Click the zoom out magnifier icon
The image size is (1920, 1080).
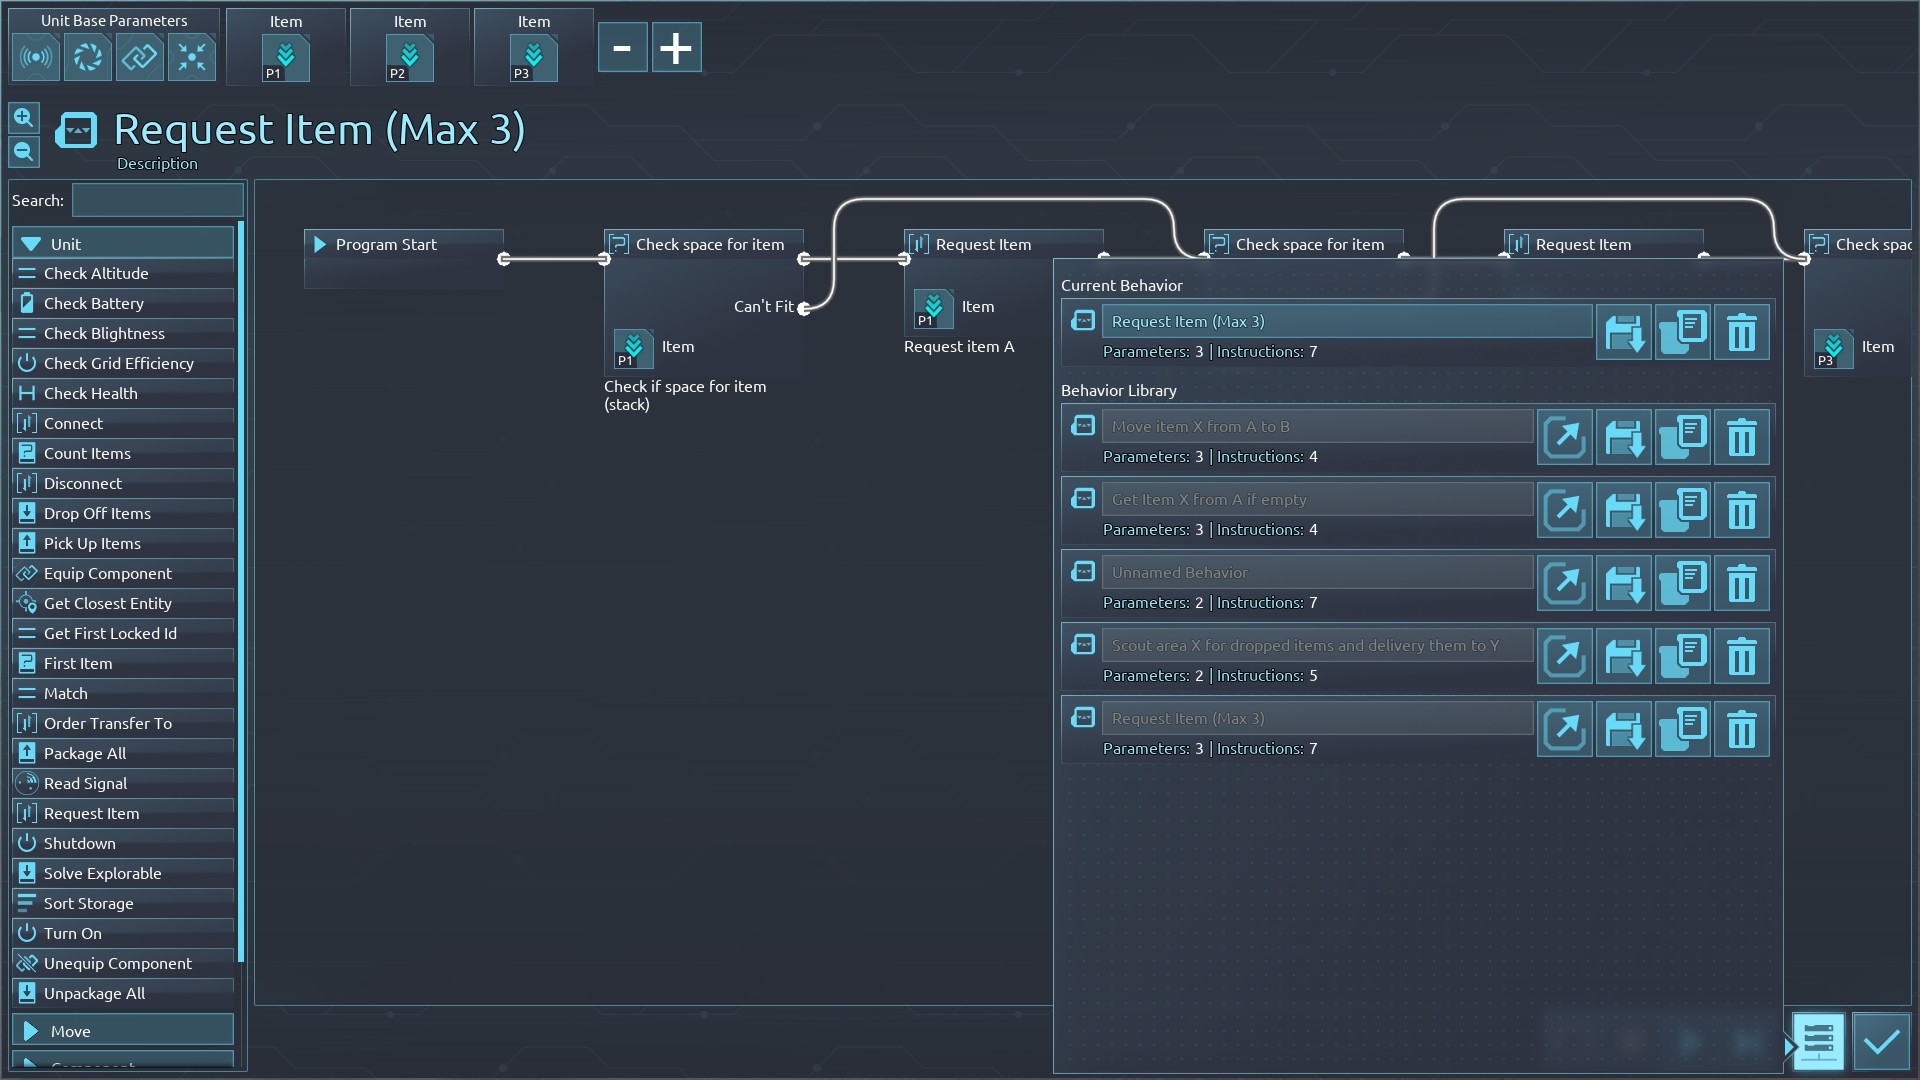[24, 152]
